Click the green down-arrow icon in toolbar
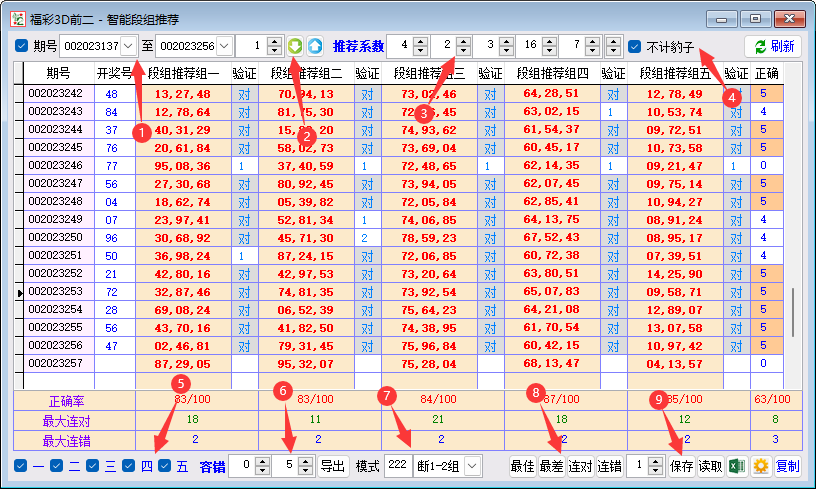 [296, 46]
